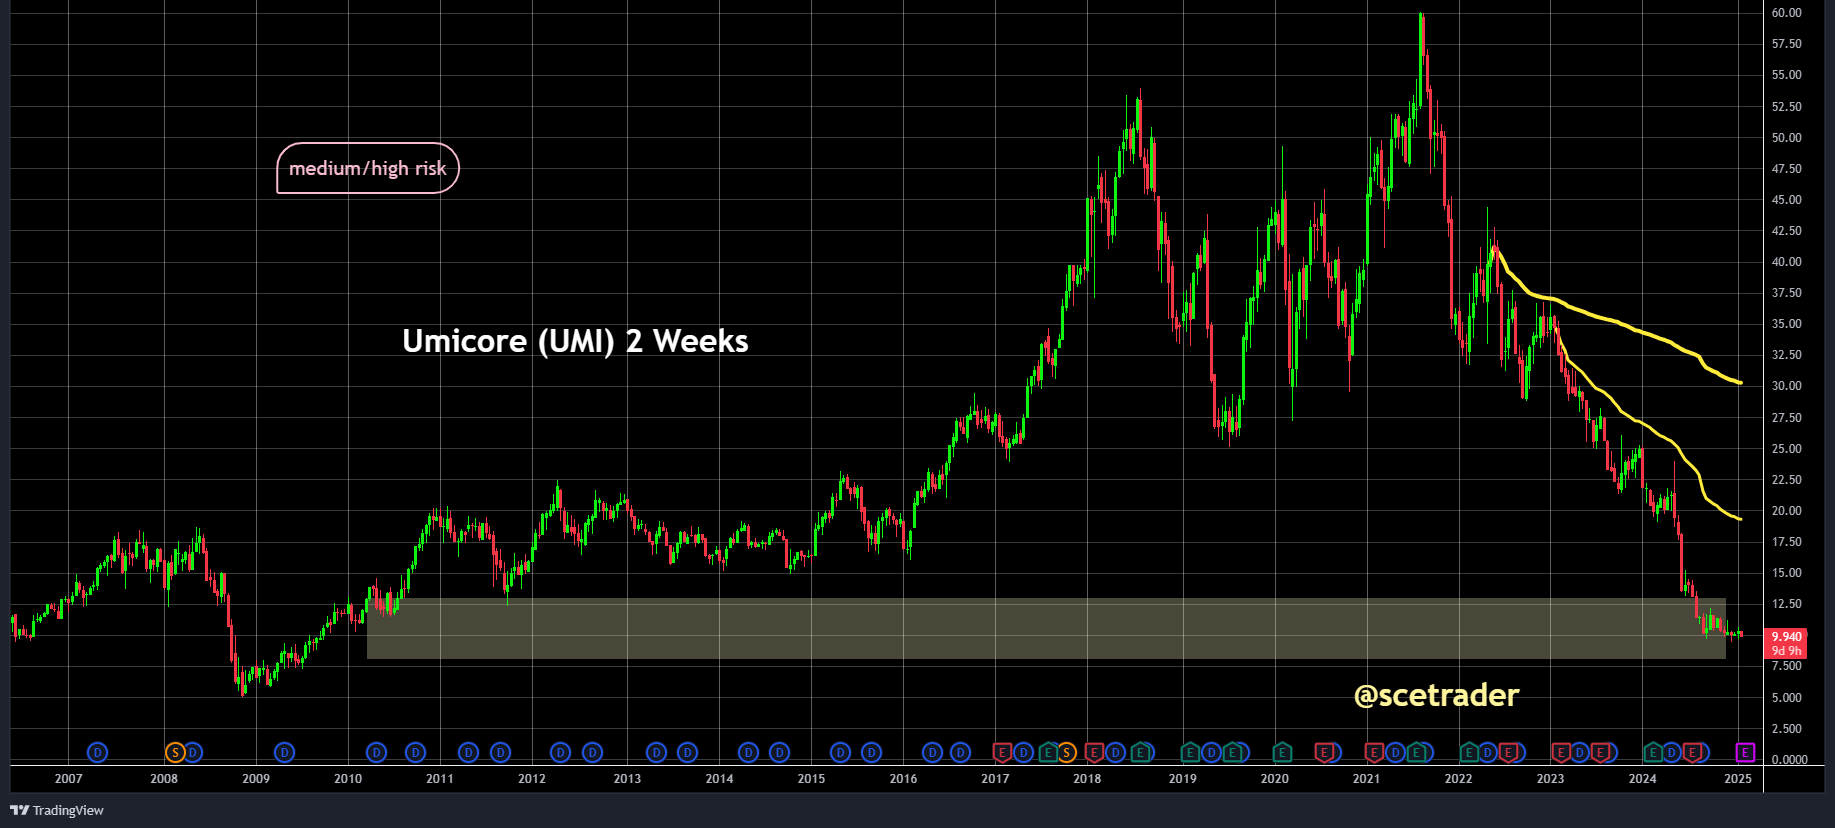Click the 2007 label on time axis

pos(68,779)
